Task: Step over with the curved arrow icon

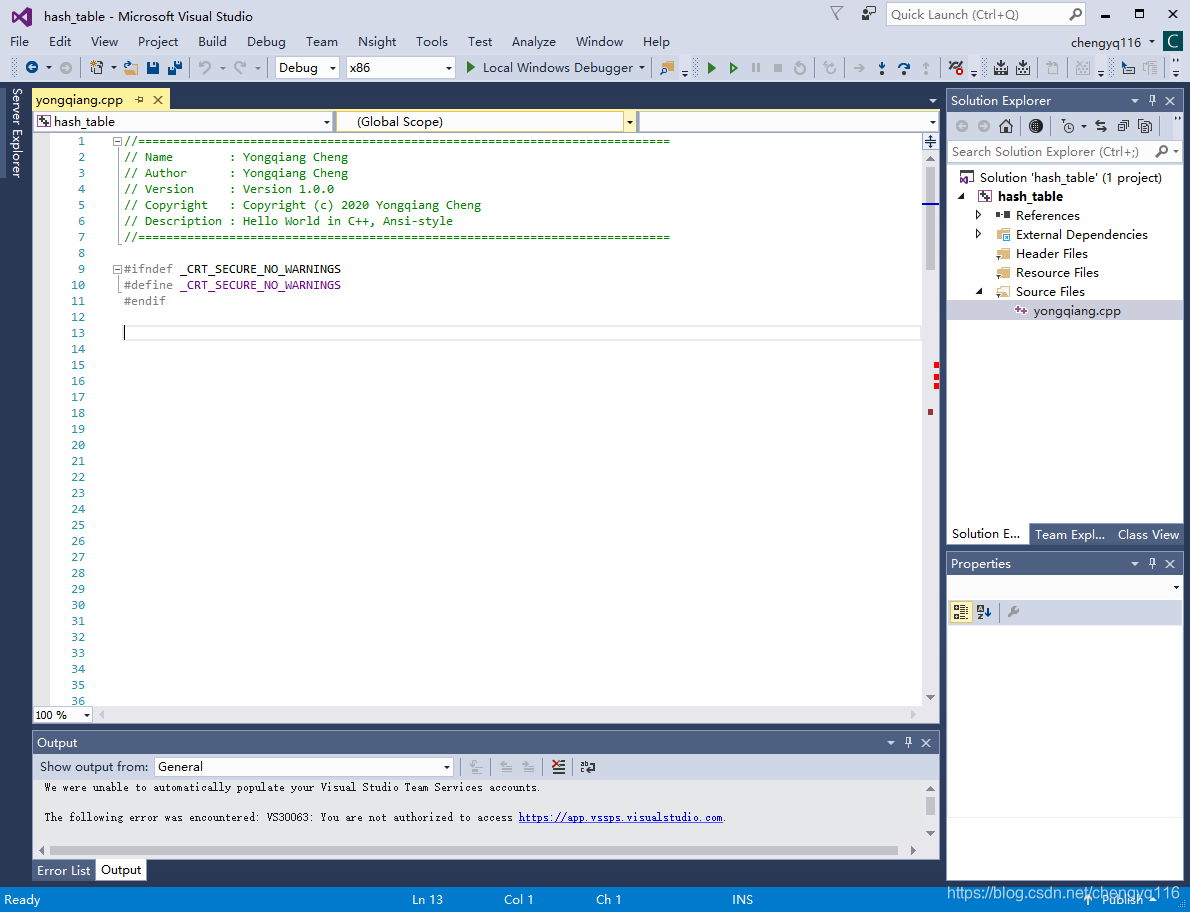Action: [x=903, y=68]
